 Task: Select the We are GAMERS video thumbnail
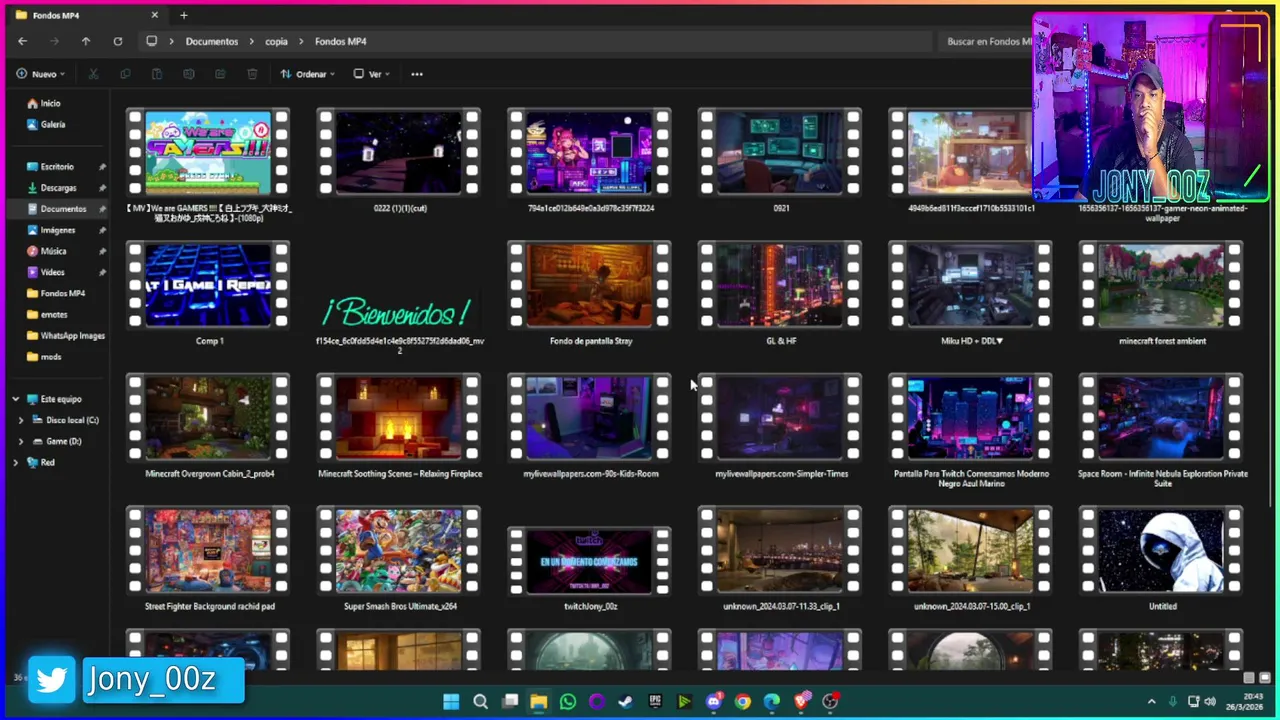click(208, 153)
